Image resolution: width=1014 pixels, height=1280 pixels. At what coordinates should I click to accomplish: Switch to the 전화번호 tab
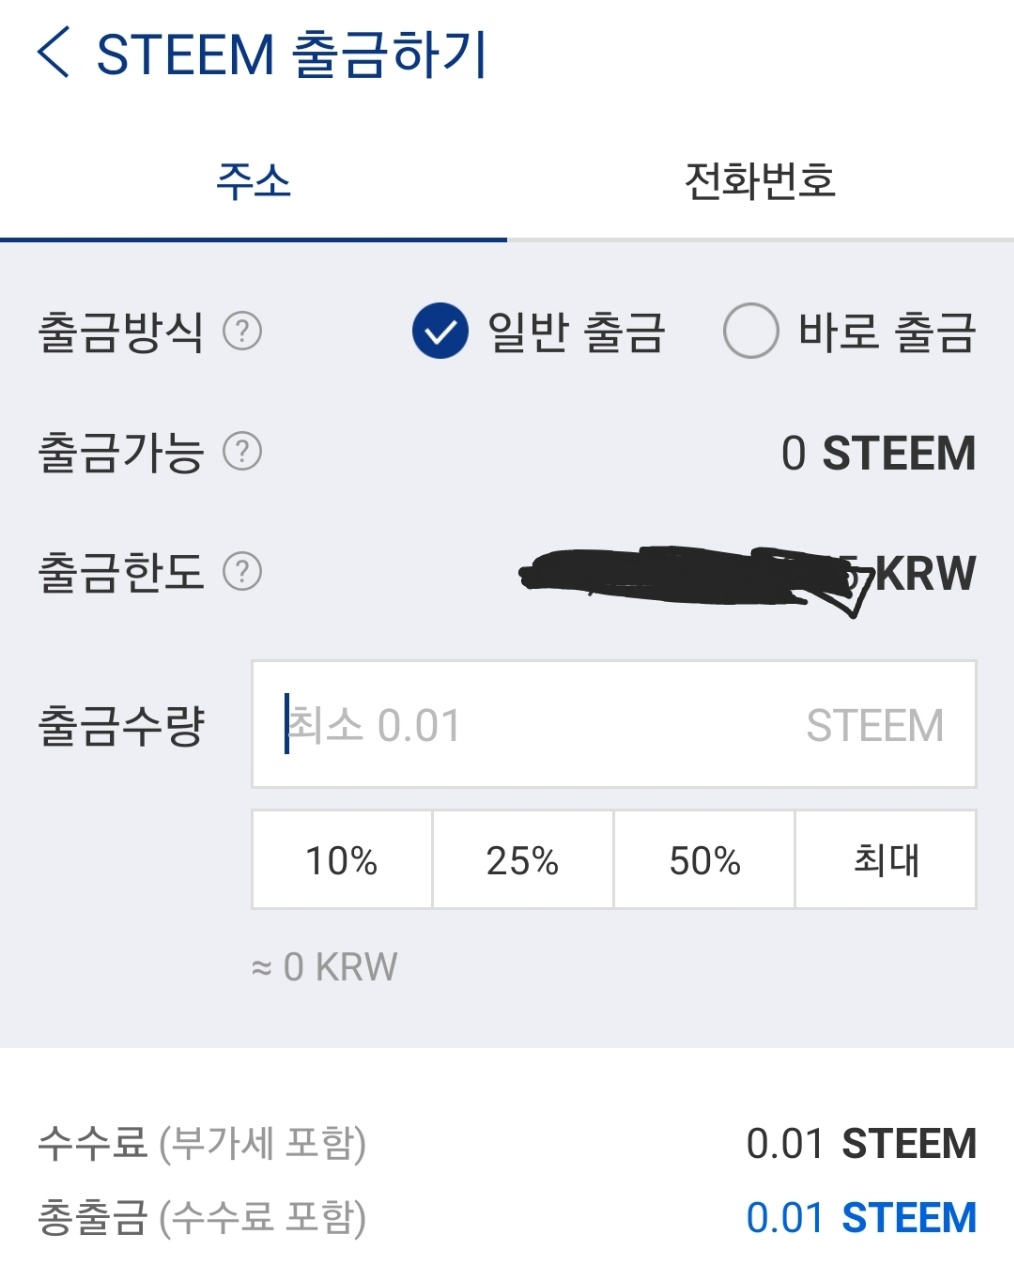tap(760, 182)
